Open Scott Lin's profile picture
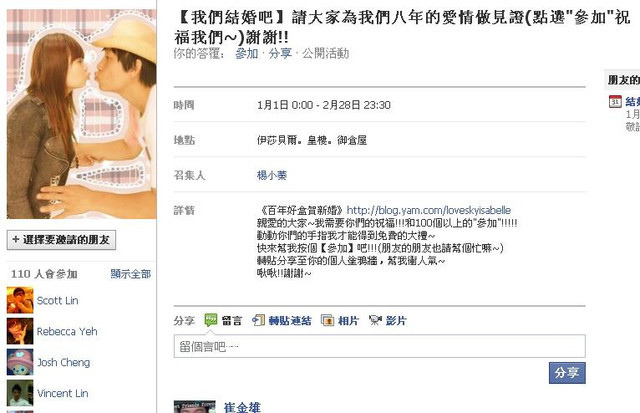The image size is (640, 413). click(x=20, y=300)
